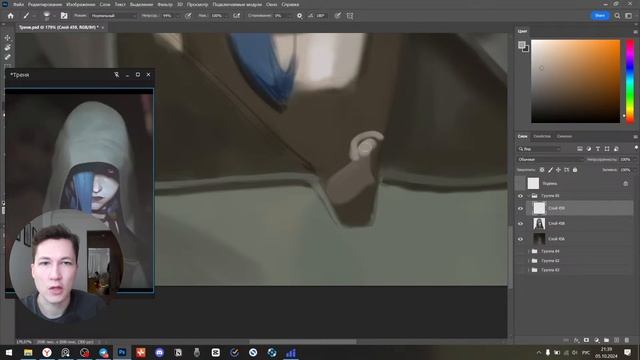
Task: Click the brush angle icon
Action: point(311,16)
